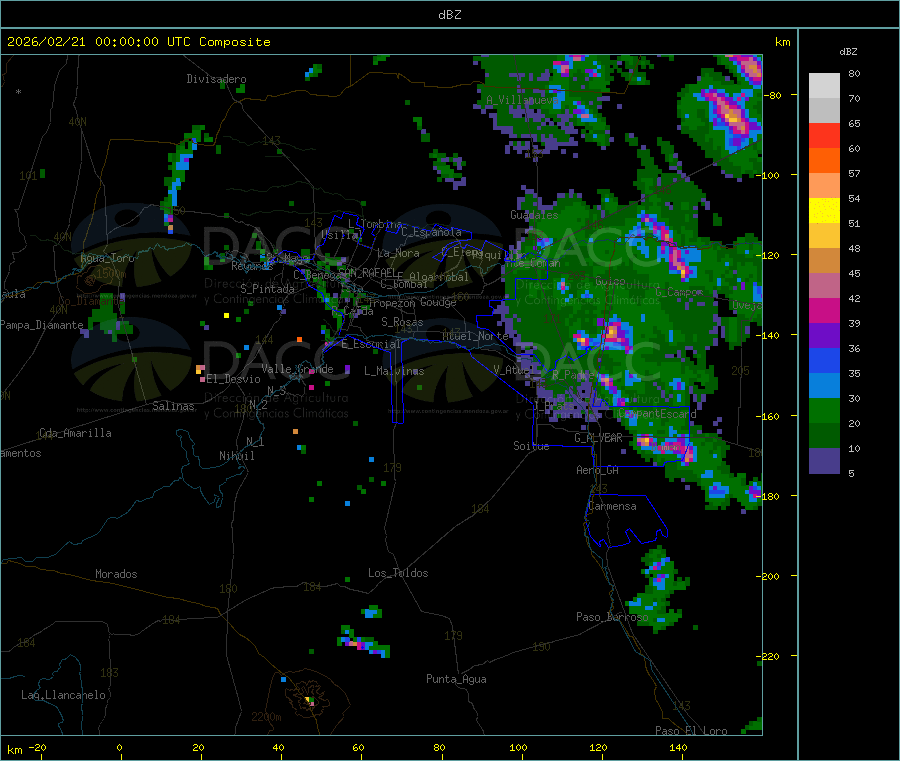Click the Lag.Llancanelo lake label
900x761 pixels.
pos(64,696)
